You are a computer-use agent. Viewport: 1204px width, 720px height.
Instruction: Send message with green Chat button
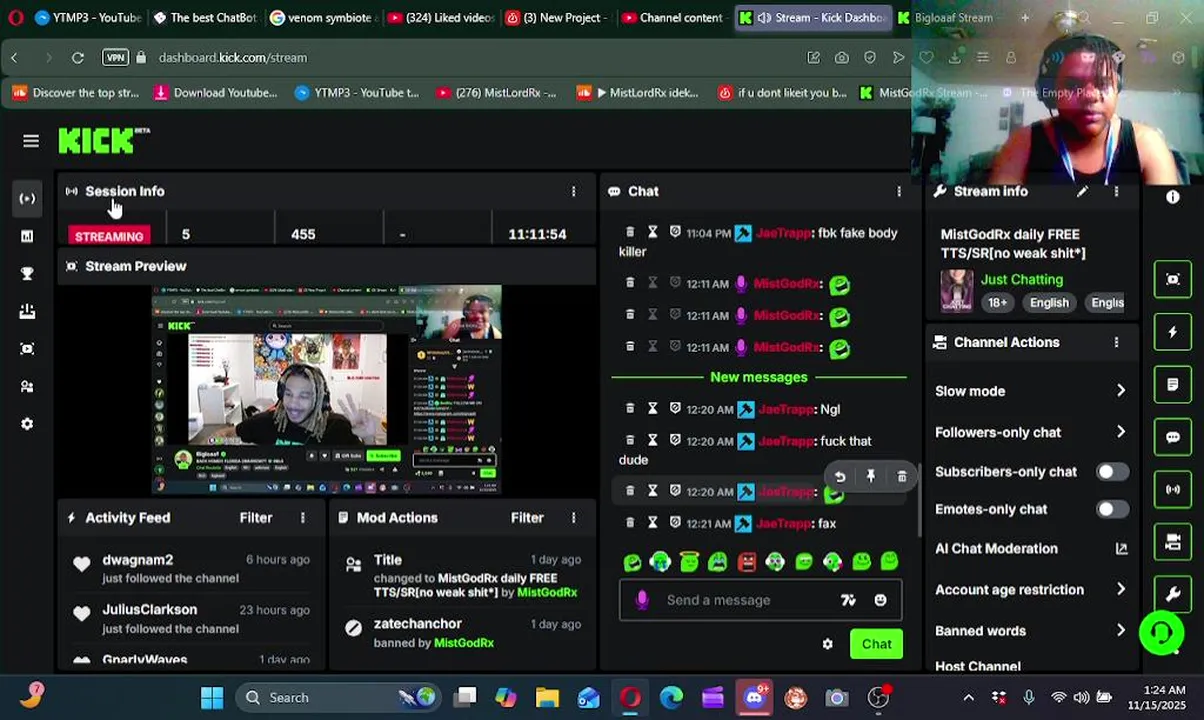tap(876, 644)
